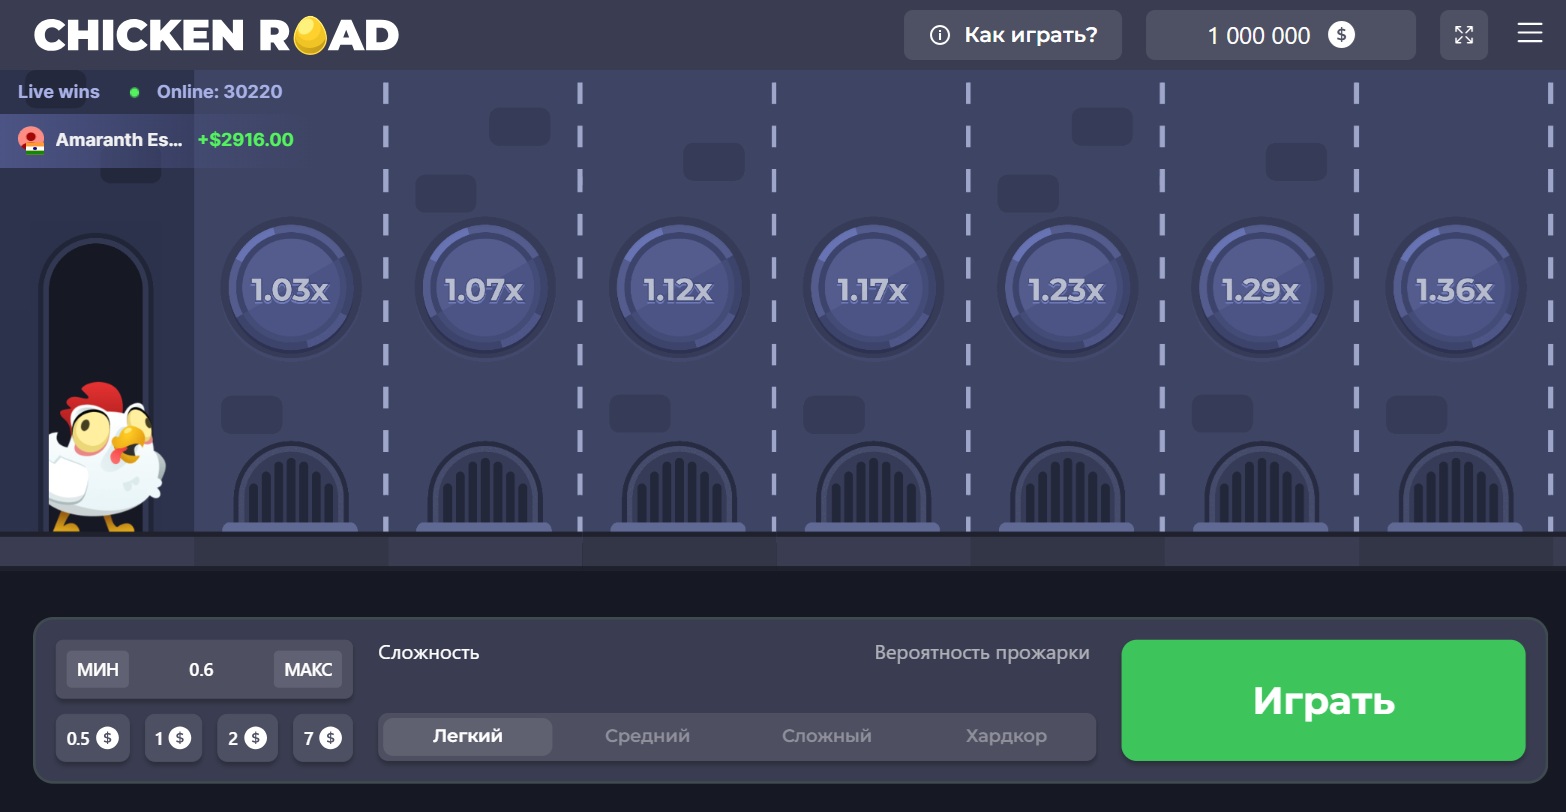The width and height of the screenshot is (1566, 812).
Task: Click the bet amount field showing 0.6
Action: 202,669
